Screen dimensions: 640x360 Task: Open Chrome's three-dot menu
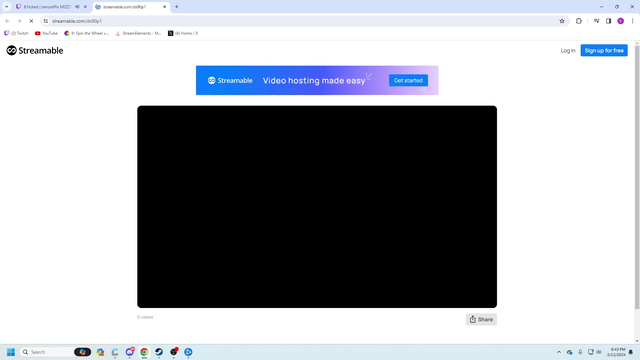tap(632, 21)
